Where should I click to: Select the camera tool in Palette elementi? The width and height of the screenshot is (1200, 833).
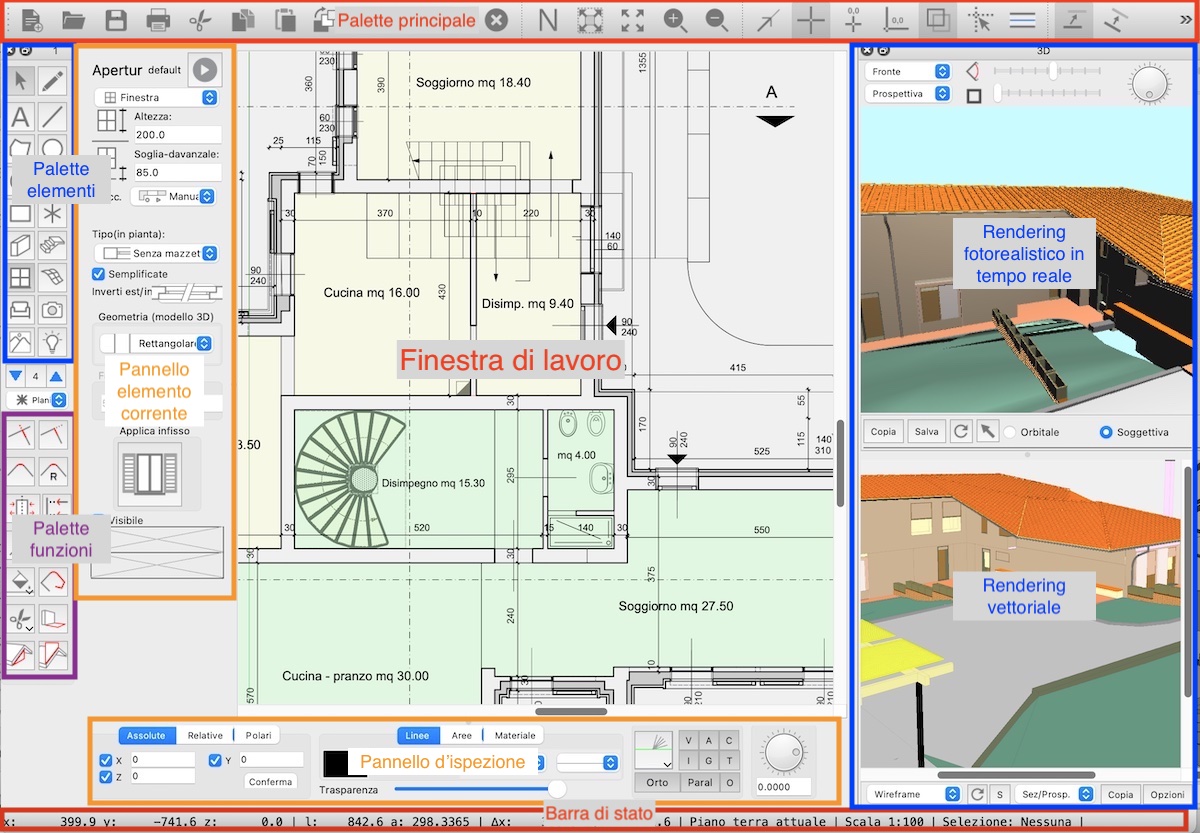[x=53, y=310]
